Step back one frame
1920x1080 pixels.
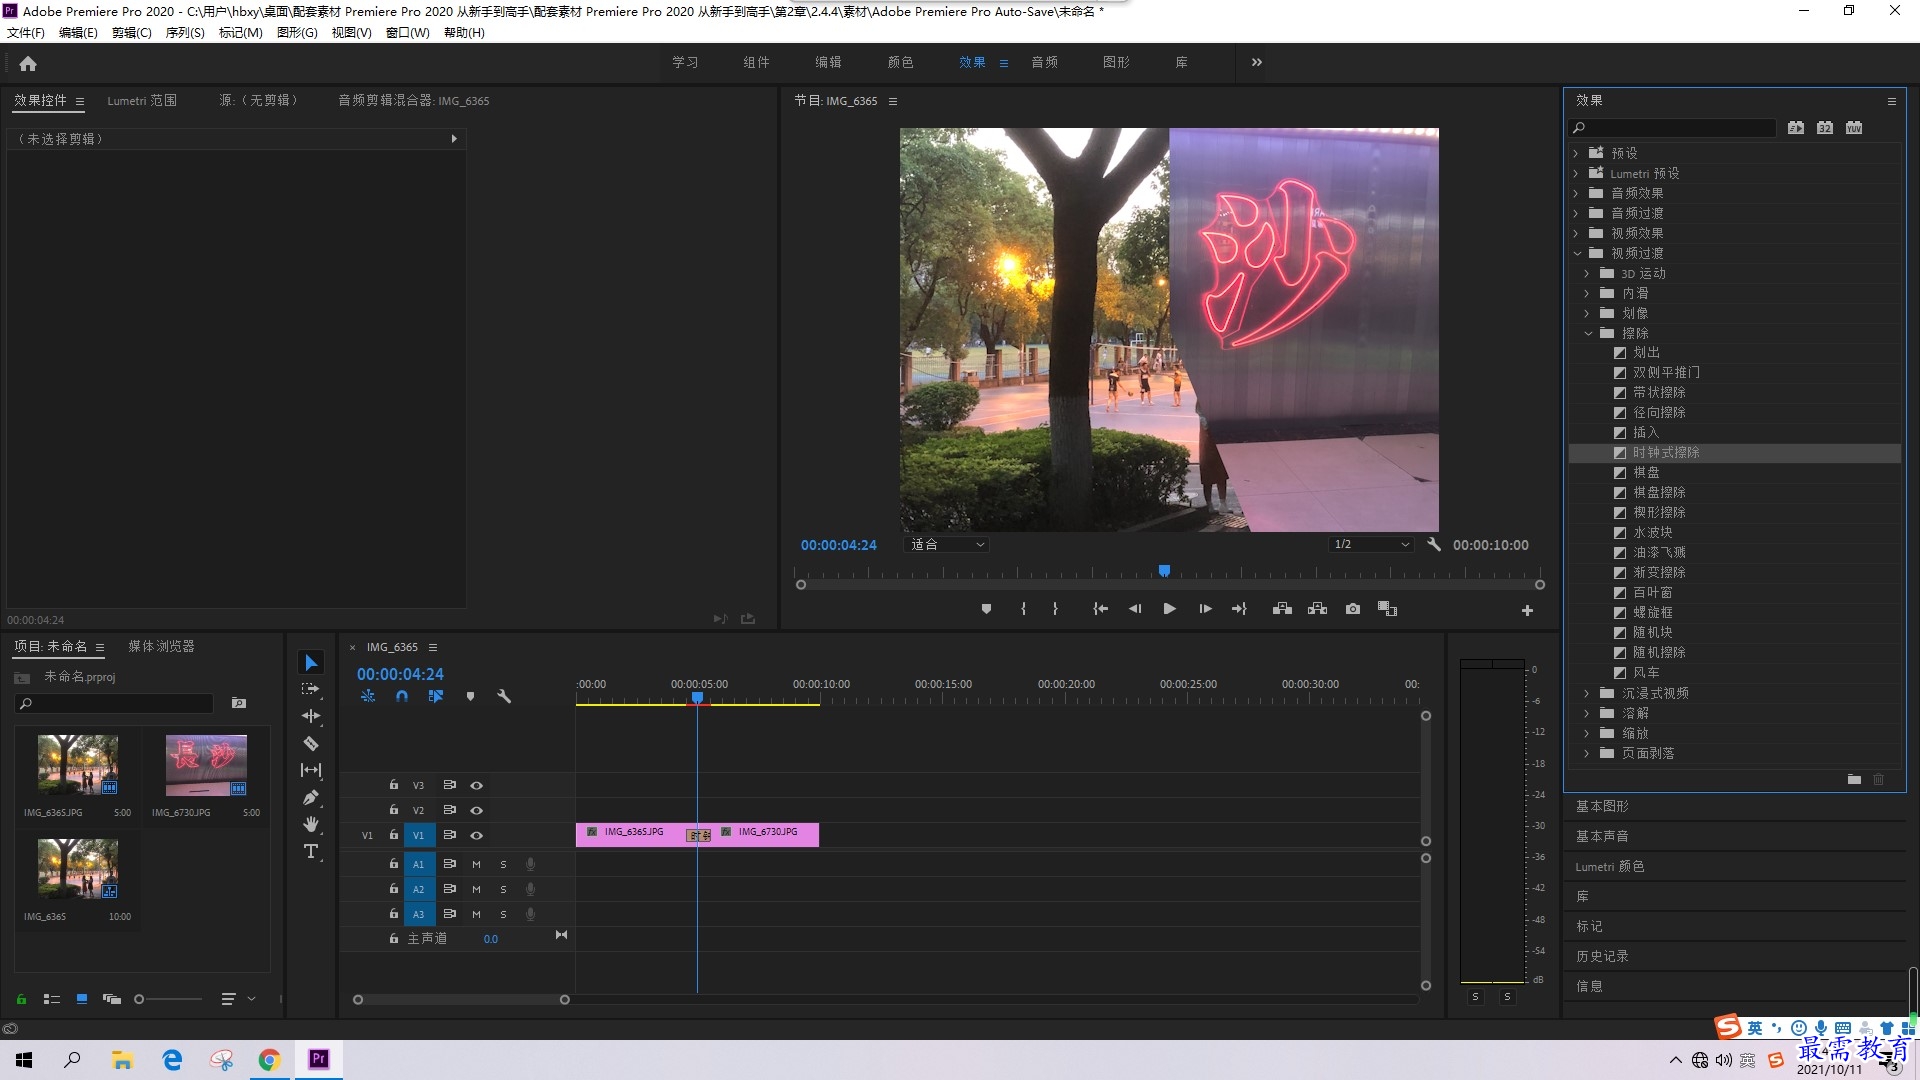coord(1135,609)
